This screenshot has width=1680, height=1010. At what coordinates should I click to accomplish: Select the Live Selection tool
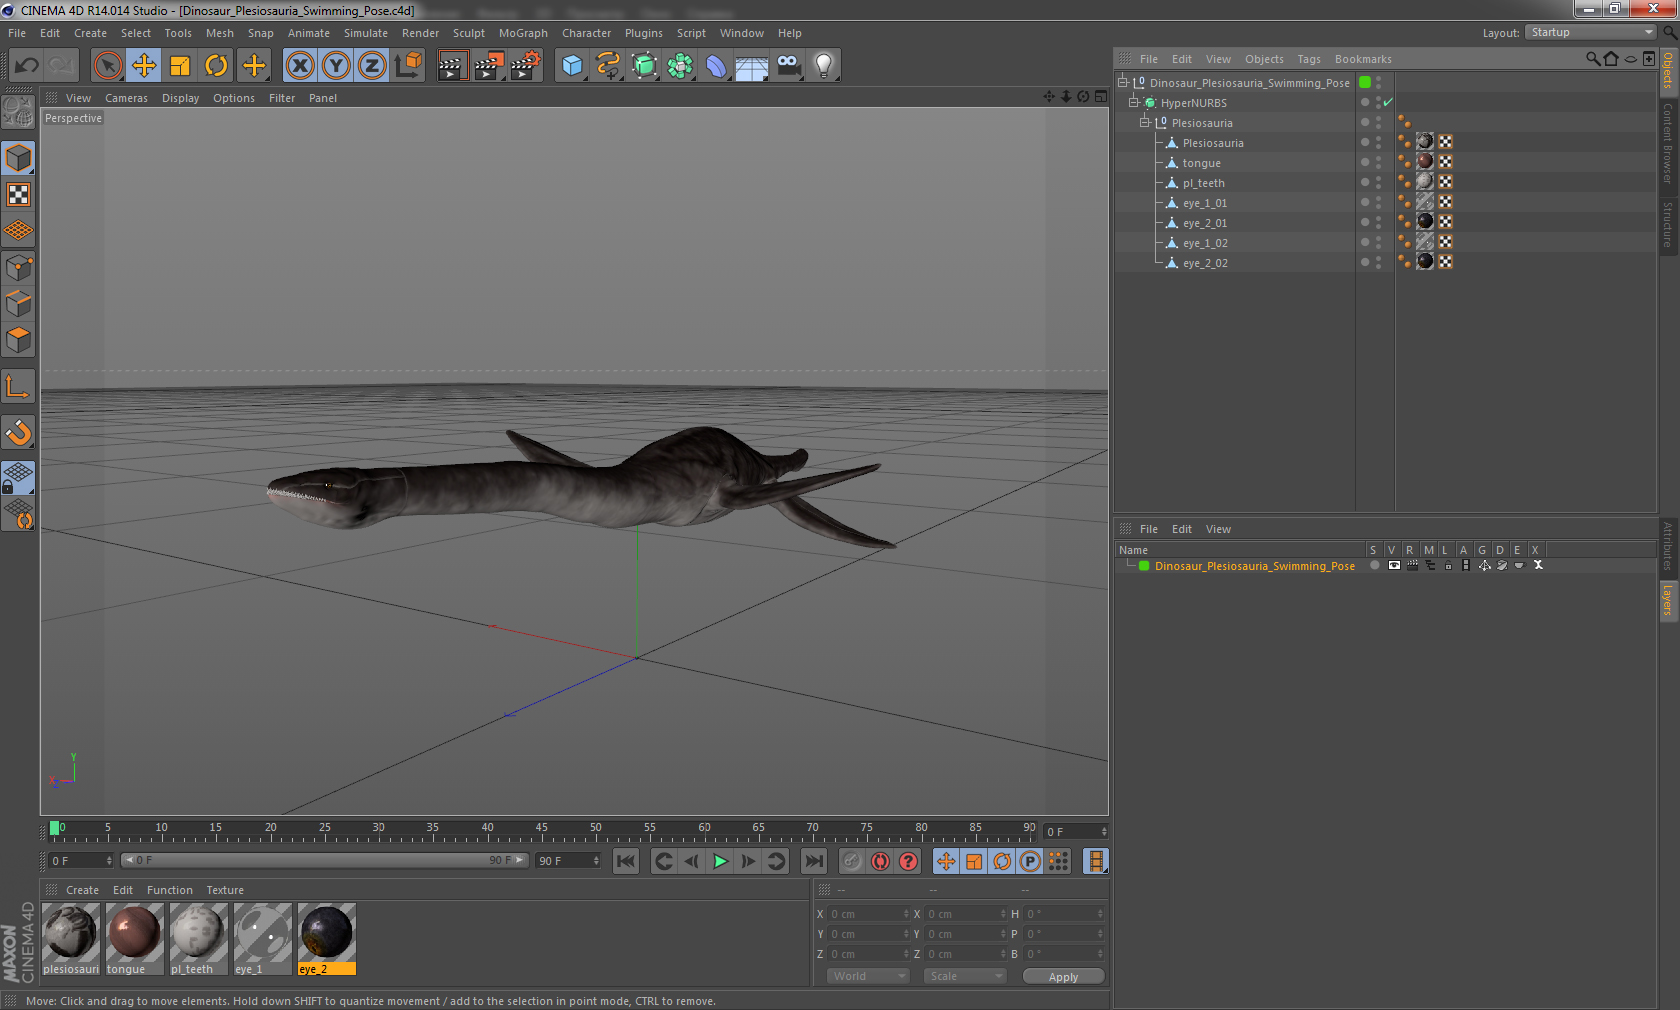tap(107, 66)
